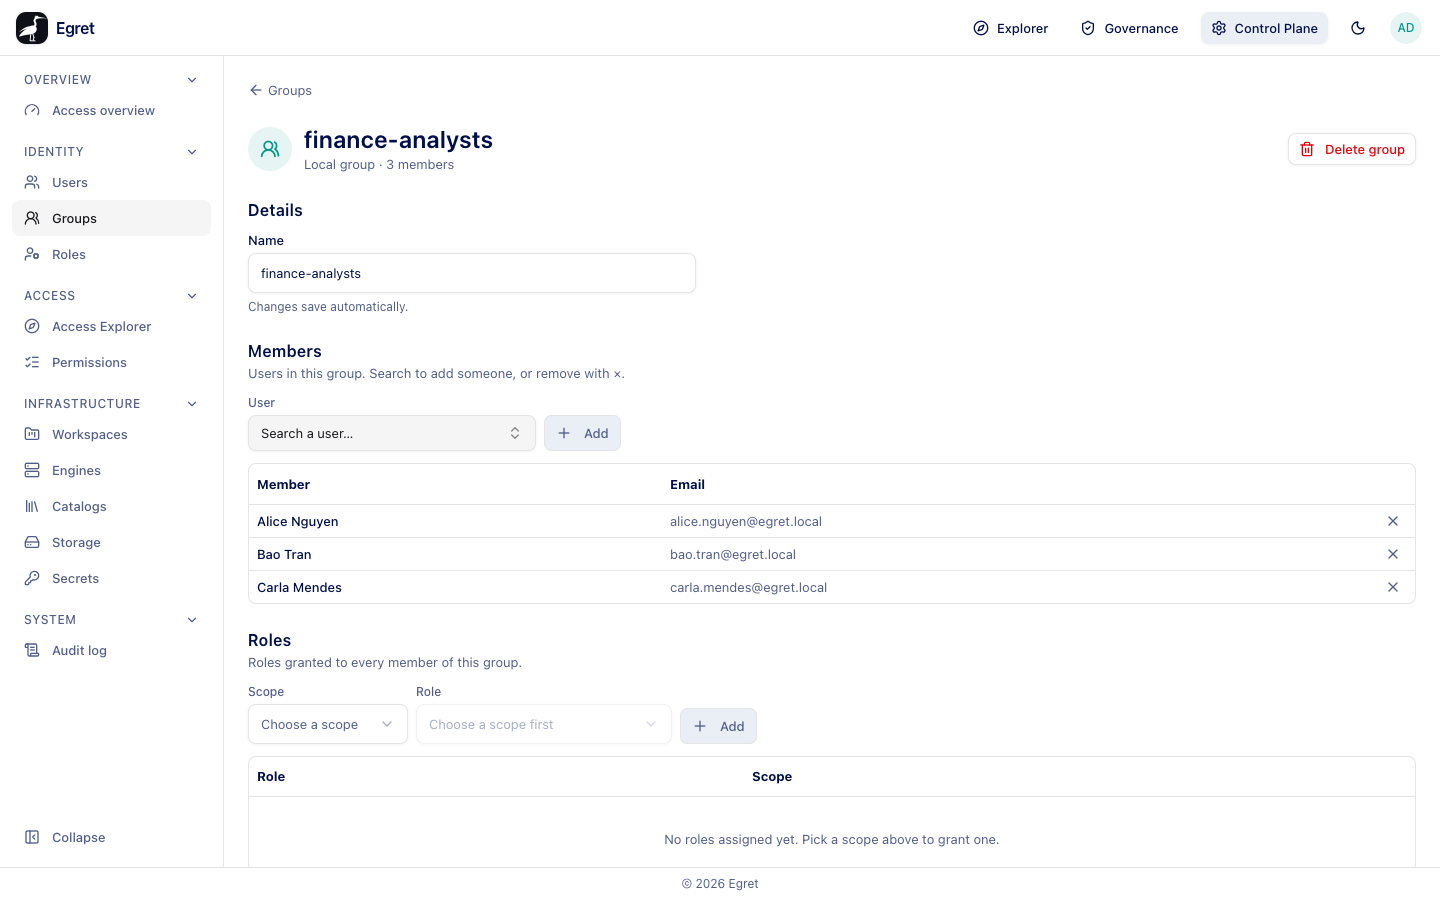Open Storage in the sidebar

pos(111,543)
